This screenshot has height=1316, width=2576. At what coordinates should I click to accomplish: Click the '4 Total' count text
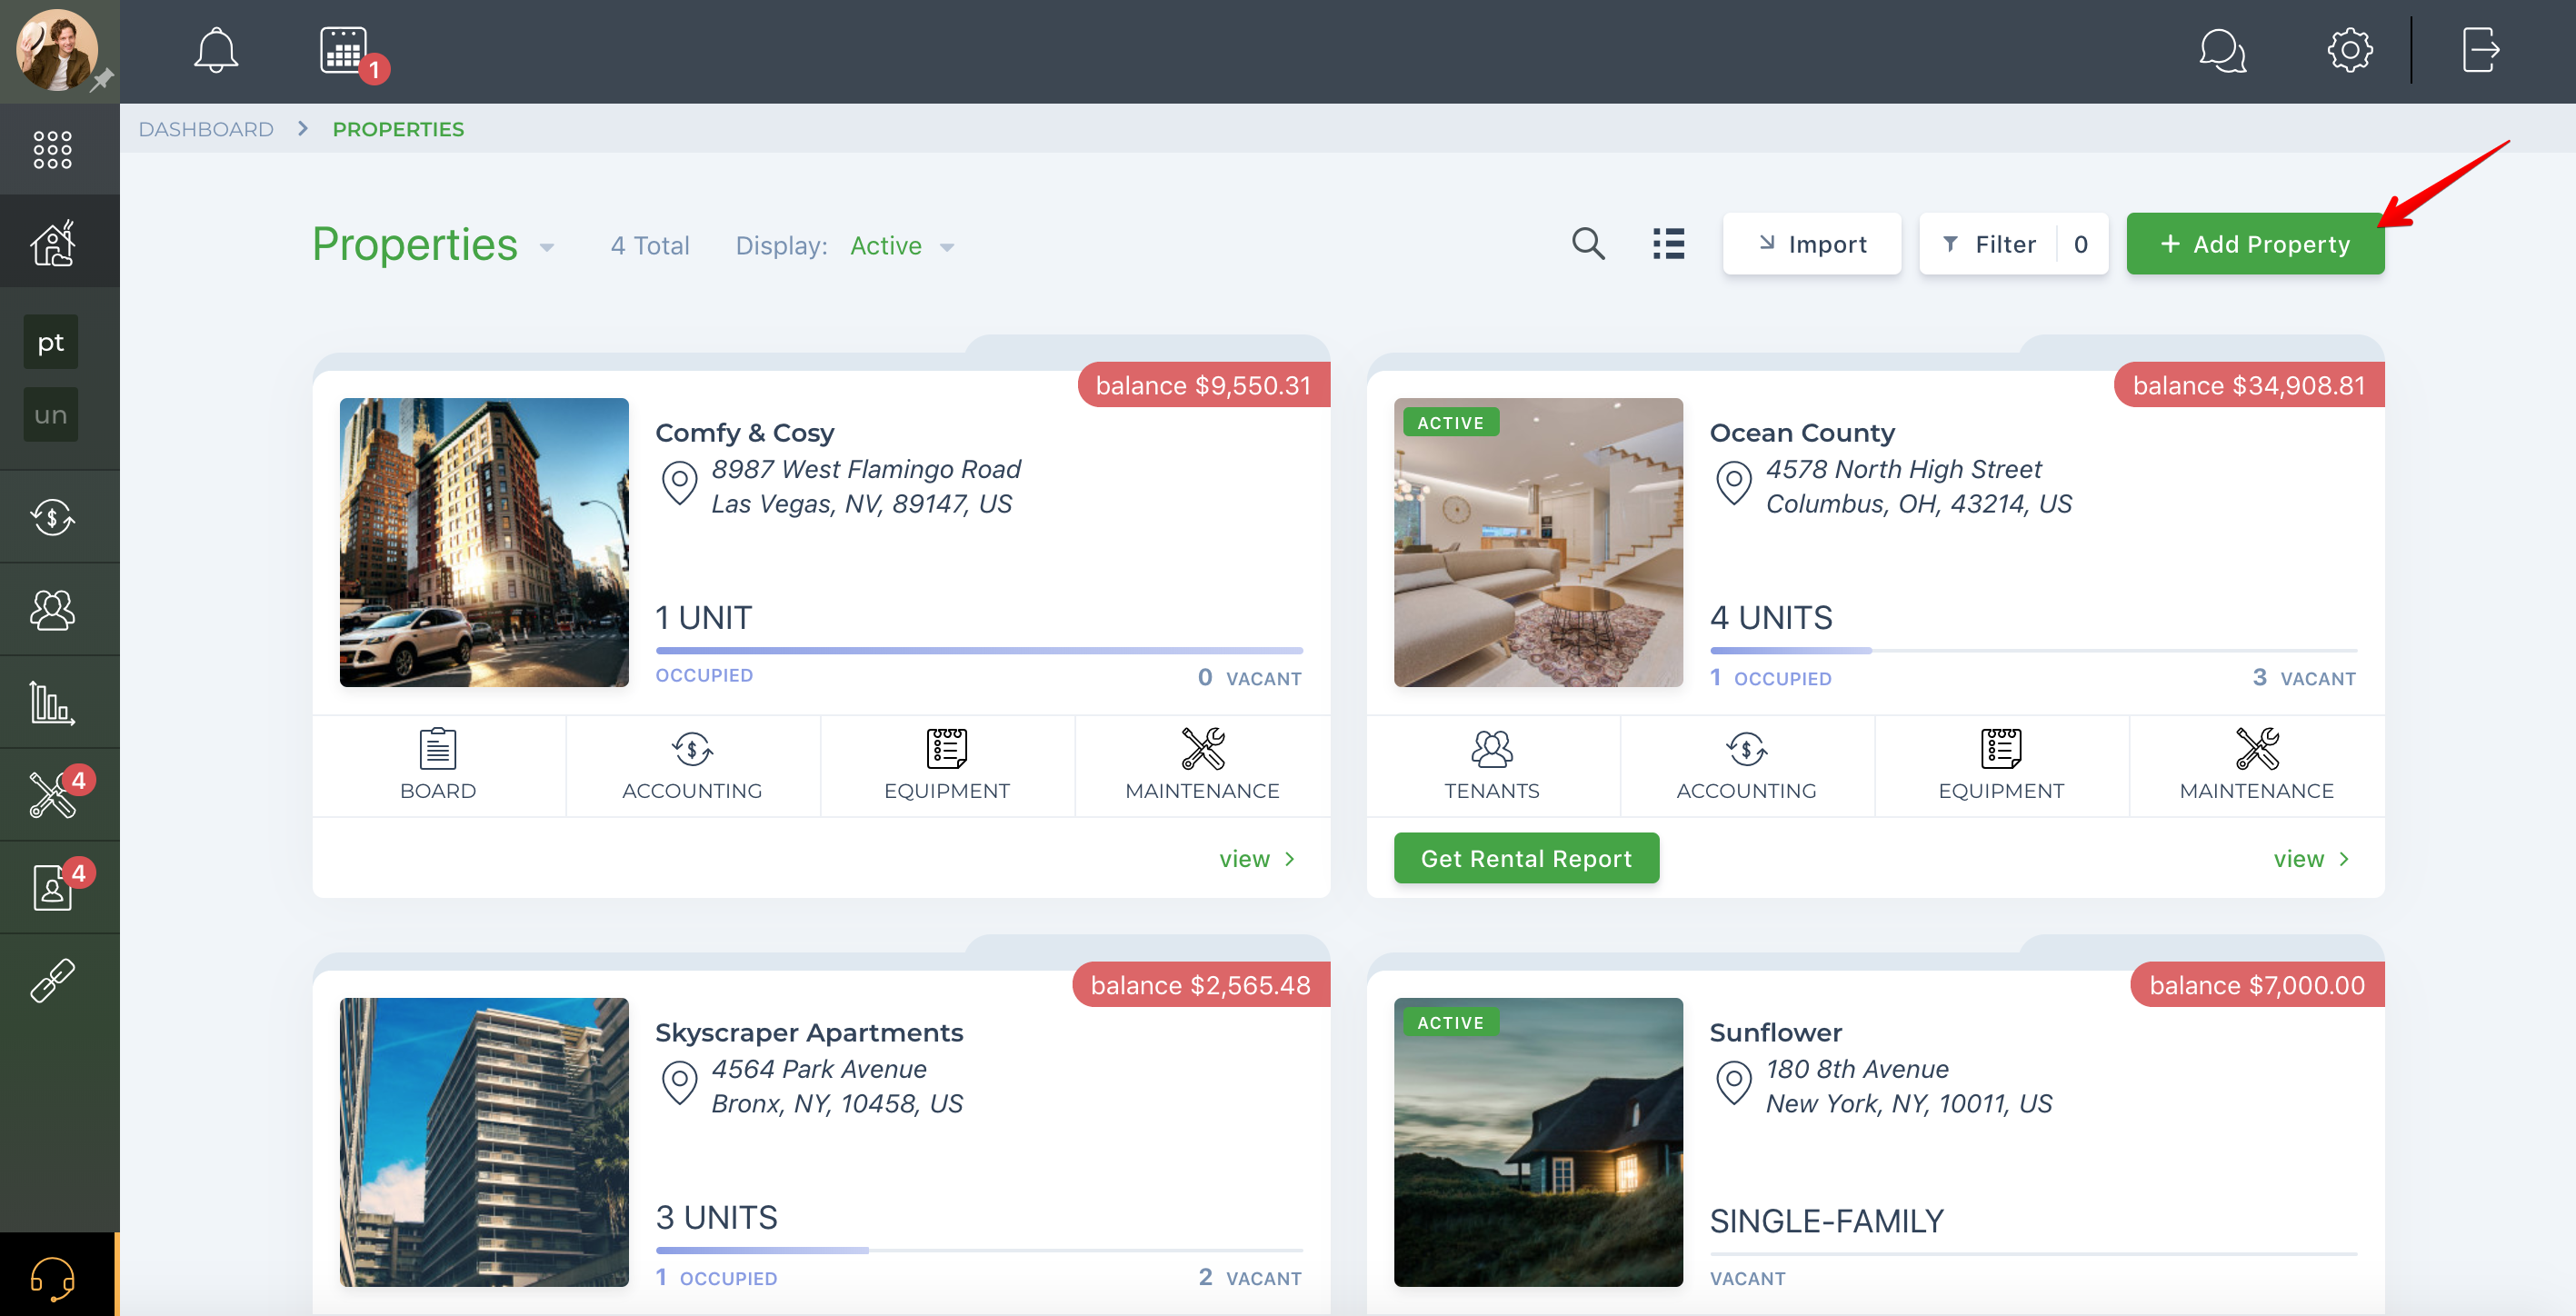pos(650,246)
